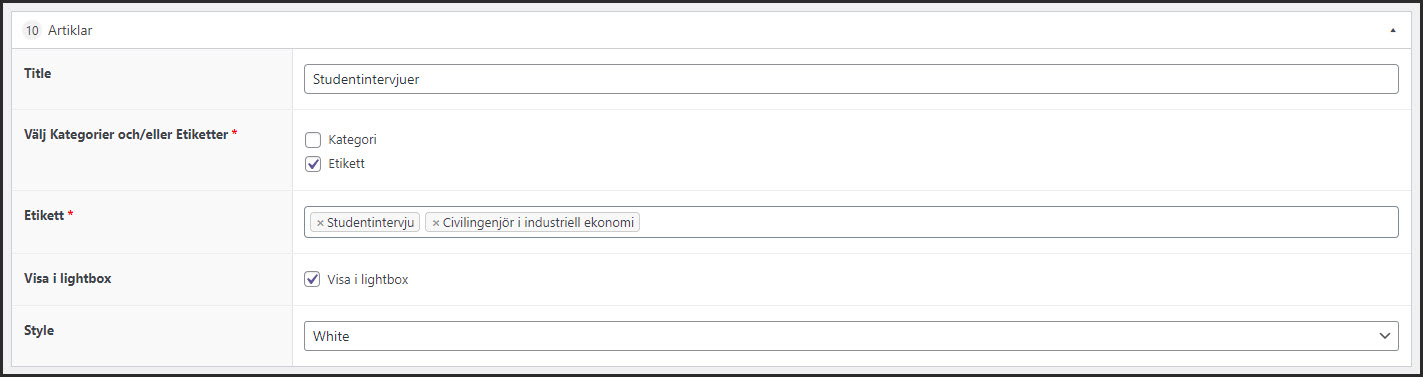Collapse the Artiklar panel with the triangle
The image size is (1423, 377).
click(x=1392, y=31)
